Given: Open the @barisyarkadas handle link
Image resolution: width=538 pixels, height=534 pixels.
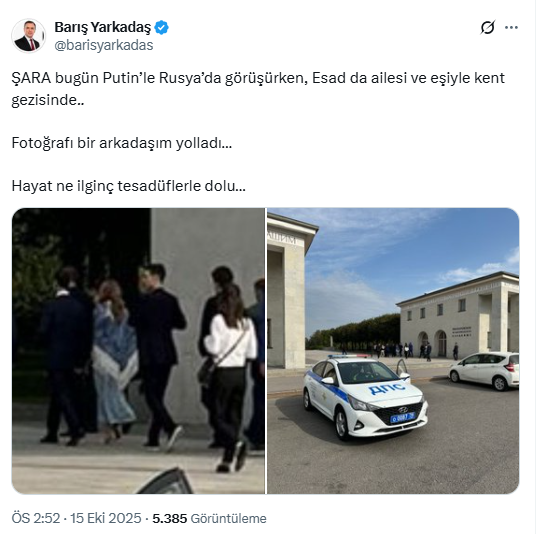Looking at the screenshot, I should tap(104, 45).
